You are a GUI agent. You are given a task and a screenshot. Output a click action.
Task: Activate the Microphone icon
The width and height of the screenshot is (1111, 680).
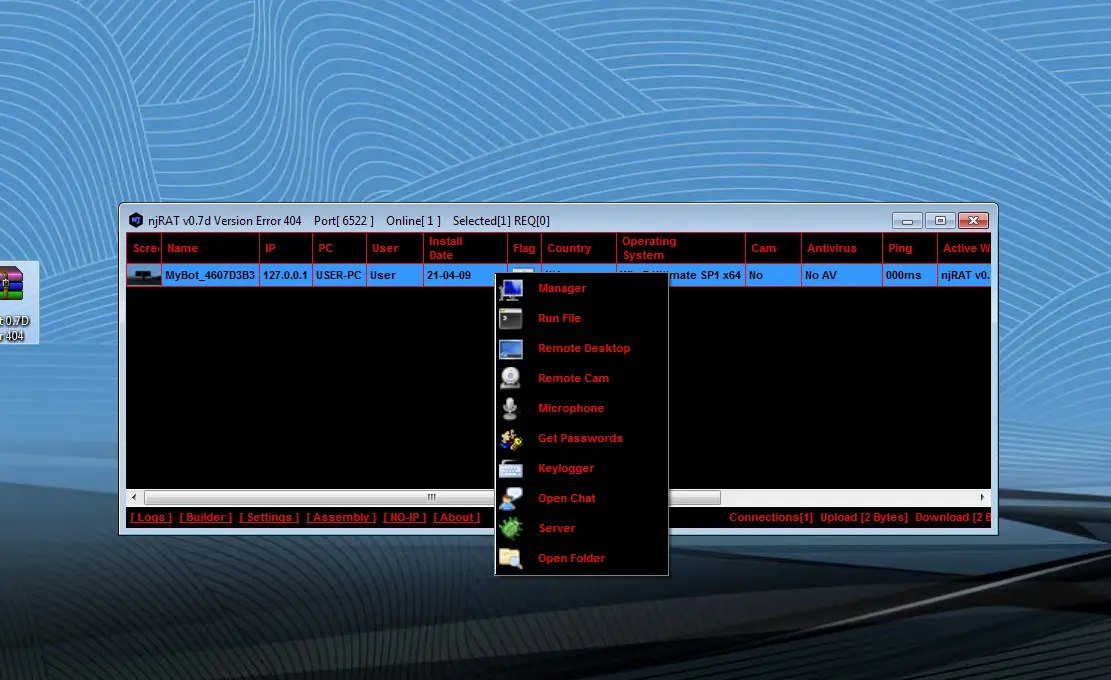tap(512, 408)
